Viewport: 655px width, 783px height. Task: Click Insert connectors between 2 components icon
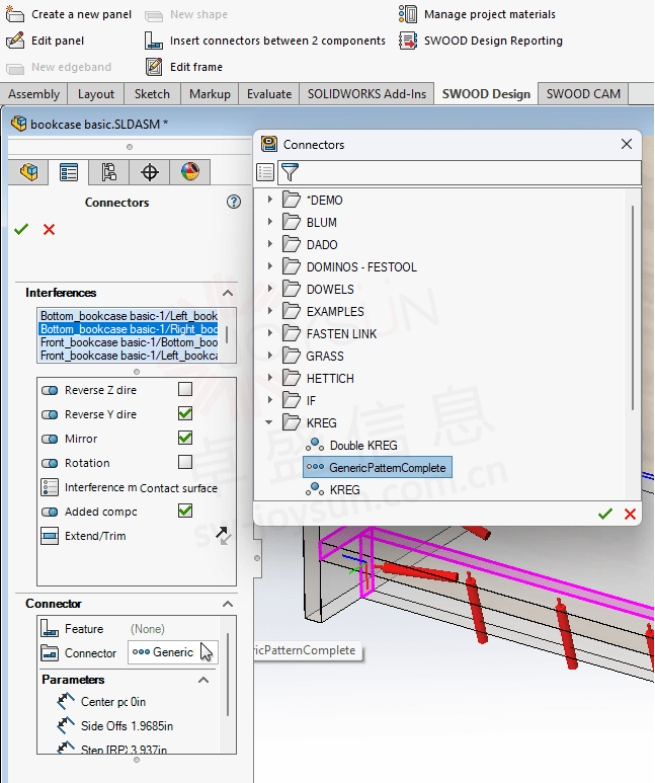coord(153,40)
